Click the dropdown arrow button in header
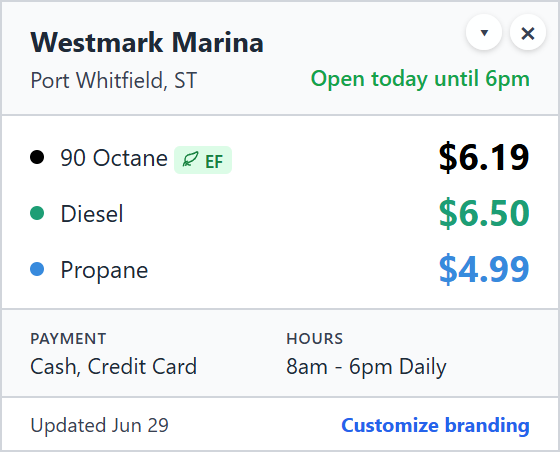560x452 pixels. (484, 33)
